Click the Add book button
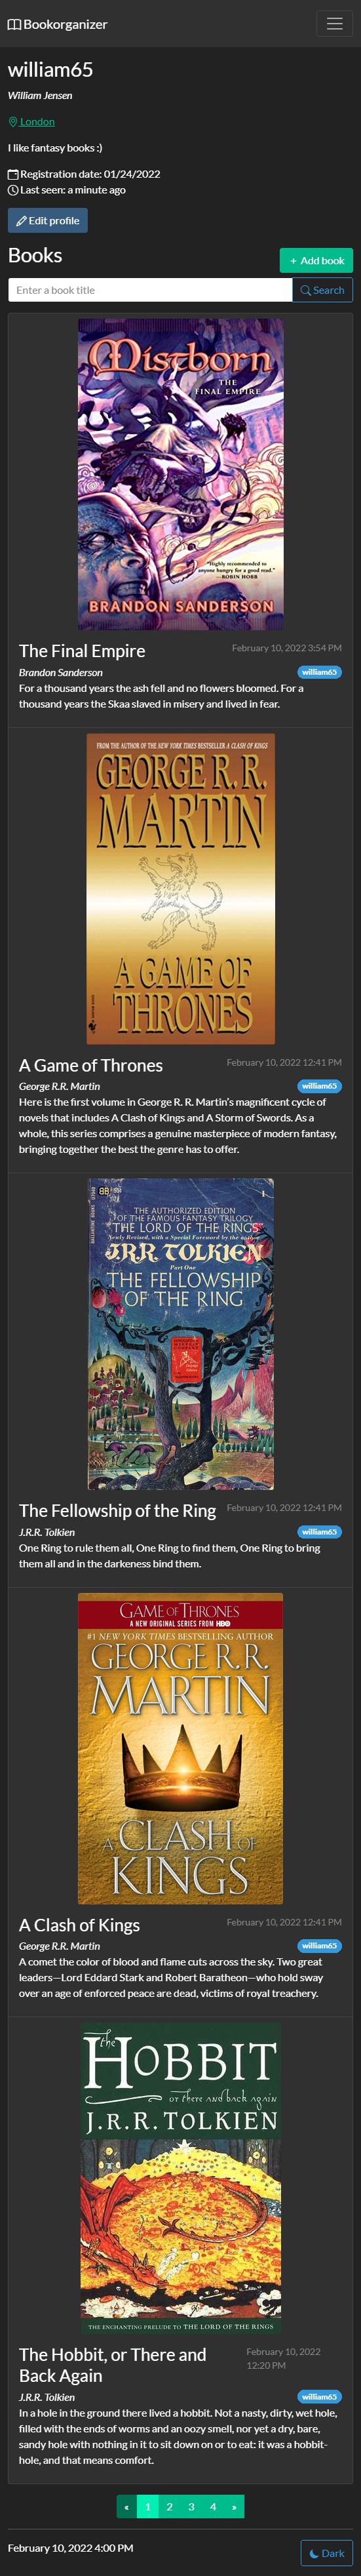 coord(316,260)
